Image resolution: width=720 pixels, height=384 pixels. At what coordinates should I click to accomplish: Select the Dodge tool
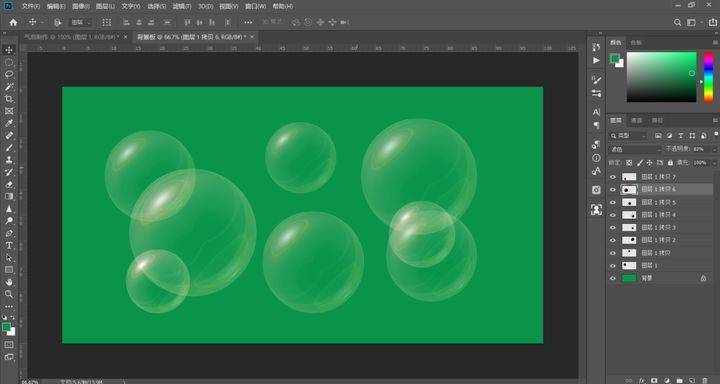click(9, 221)
